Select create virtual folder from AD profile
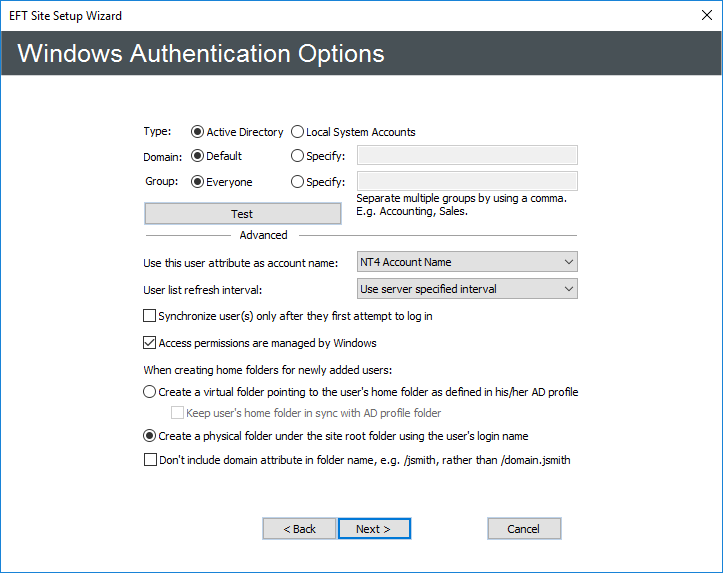The image size is (723, 573). point(151,392)
